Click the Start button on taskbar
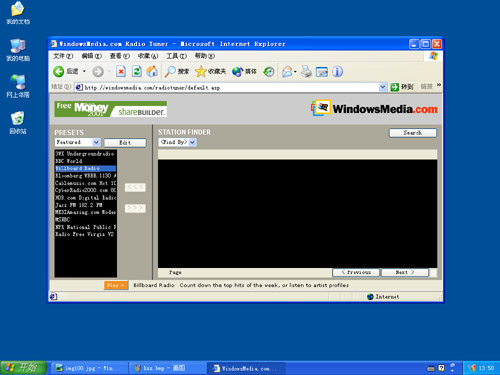500x375 pixels. (x=23, y=368)
